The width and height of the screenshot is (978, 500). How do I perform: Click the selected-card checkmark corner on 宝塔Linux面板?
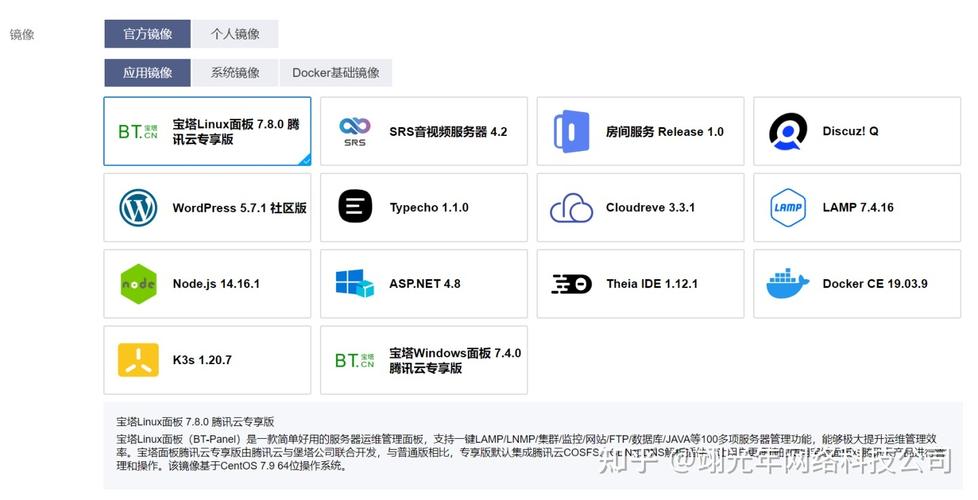(306, 160)
